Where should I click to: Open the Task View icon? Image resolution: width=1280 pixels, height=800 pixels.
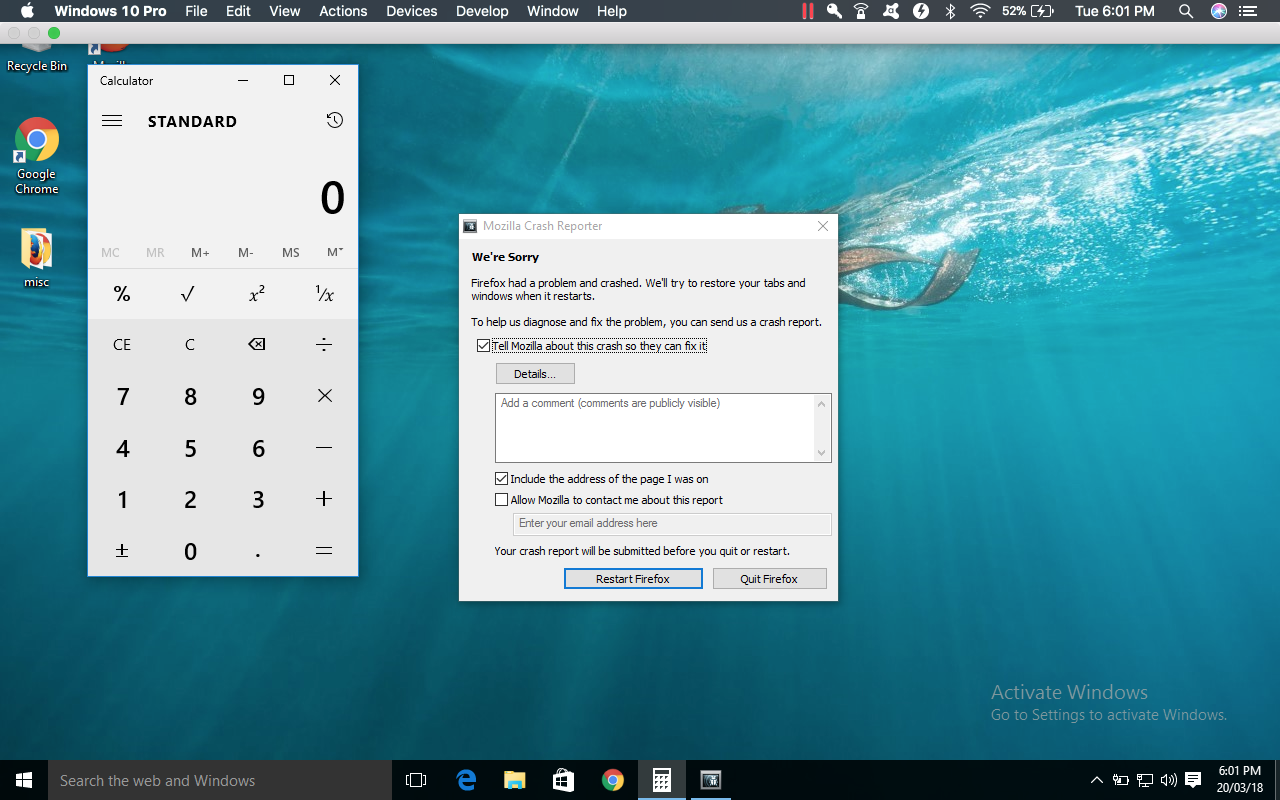pyautogui.click(x=416, y=780)
